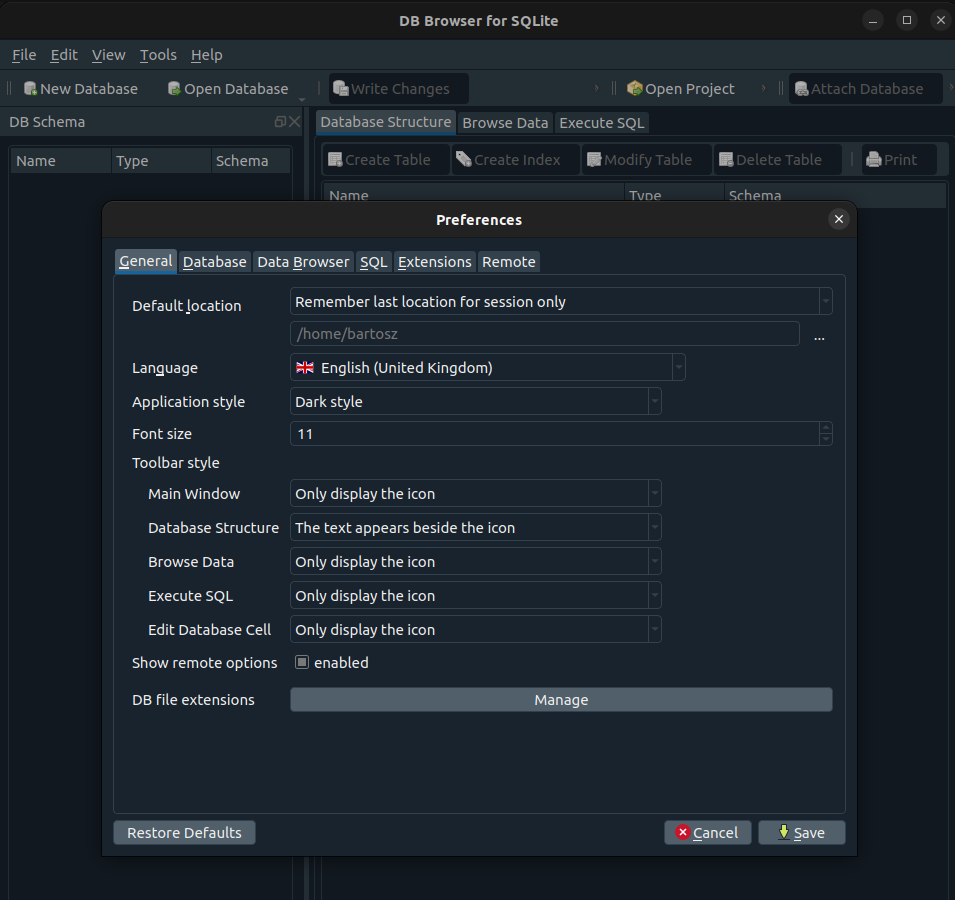Minimize the DB Browser window

pyautogui.click(x=873, y=20)
